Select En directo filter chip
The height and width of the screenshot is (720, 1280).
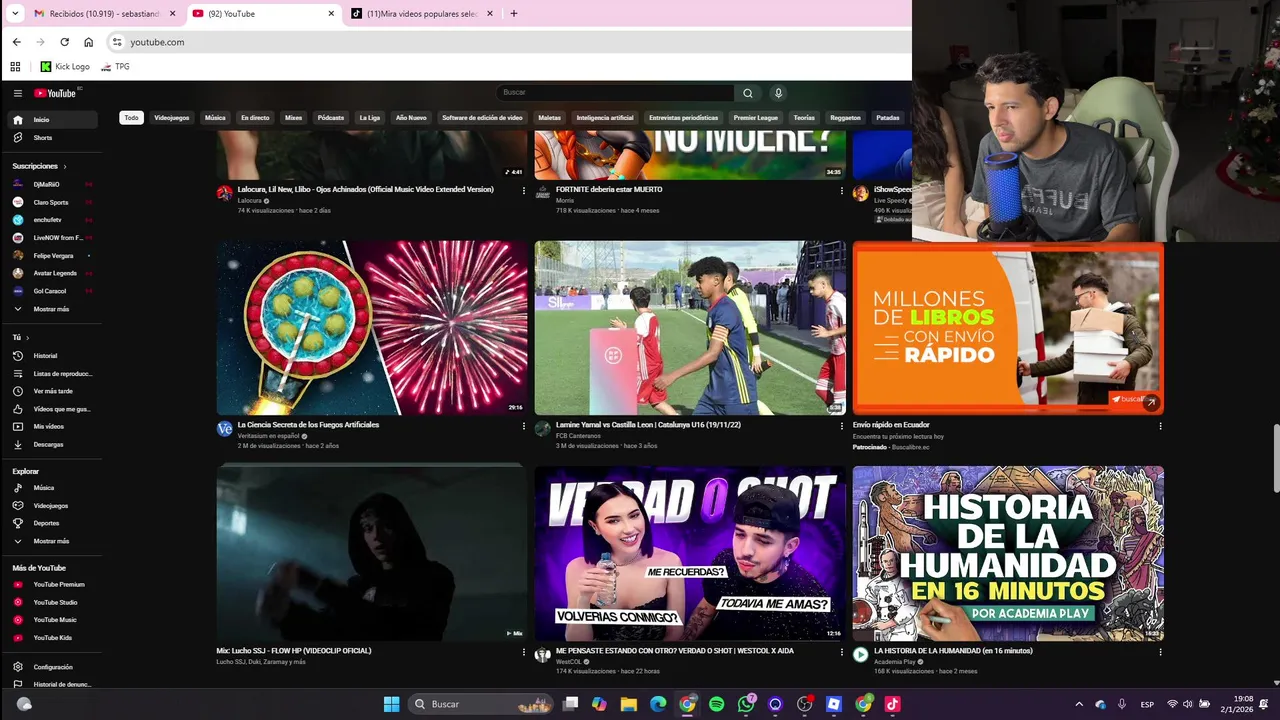[255, 118]
